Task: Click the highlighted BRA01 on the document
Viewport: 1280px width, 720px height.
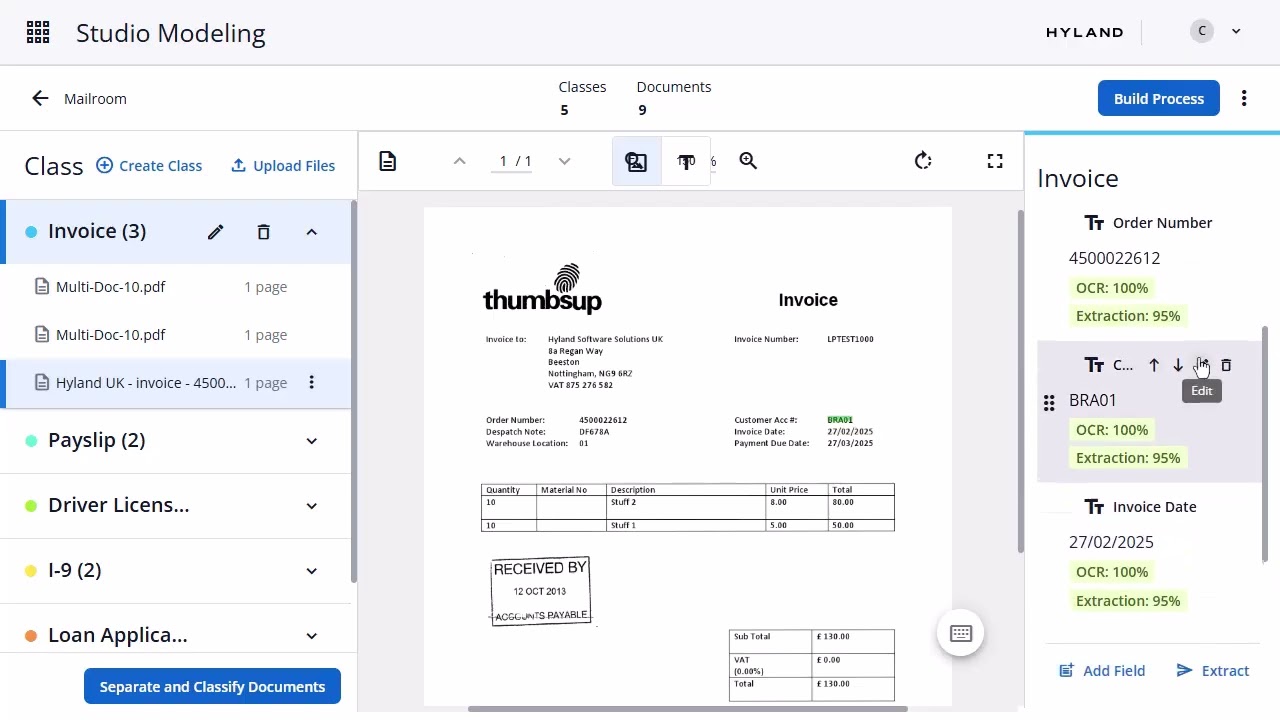Action: click(x=840, y=420)
